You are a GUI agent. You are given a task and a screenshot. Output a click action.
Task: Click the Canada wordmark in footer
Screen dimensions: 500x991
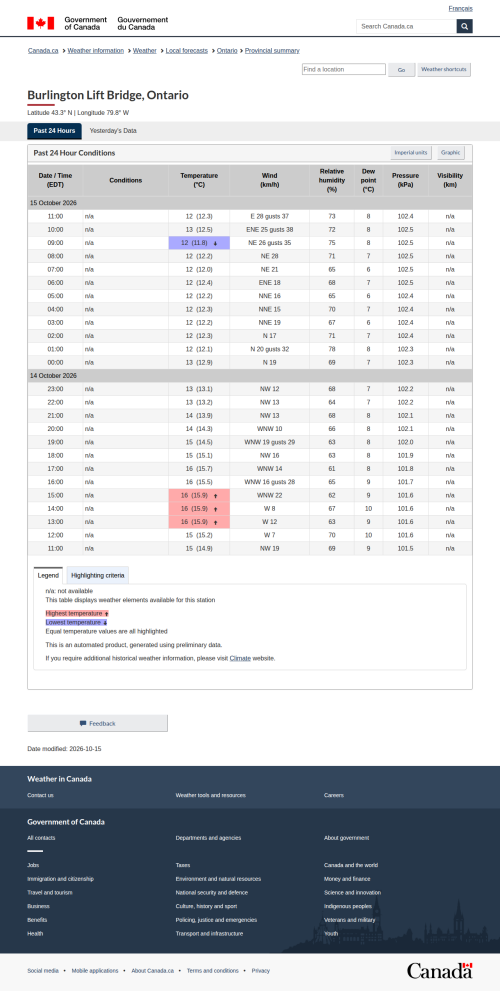click(439, 970)
